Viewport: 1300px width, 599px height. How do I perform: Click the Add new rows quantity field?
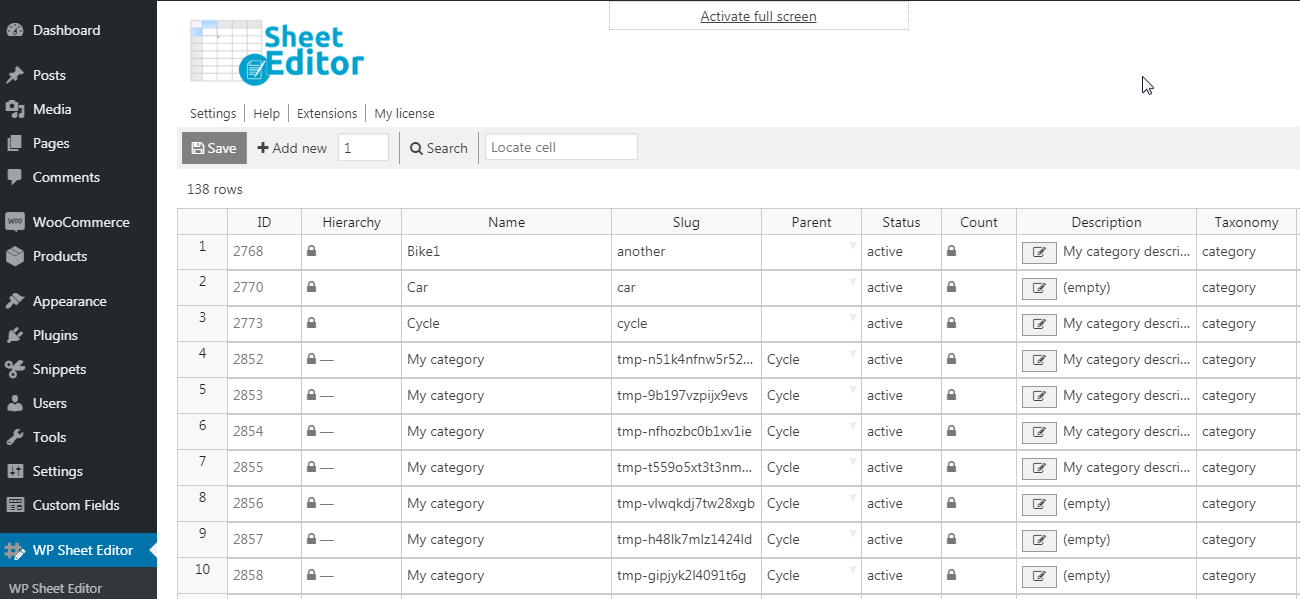[x=363, y=148]
